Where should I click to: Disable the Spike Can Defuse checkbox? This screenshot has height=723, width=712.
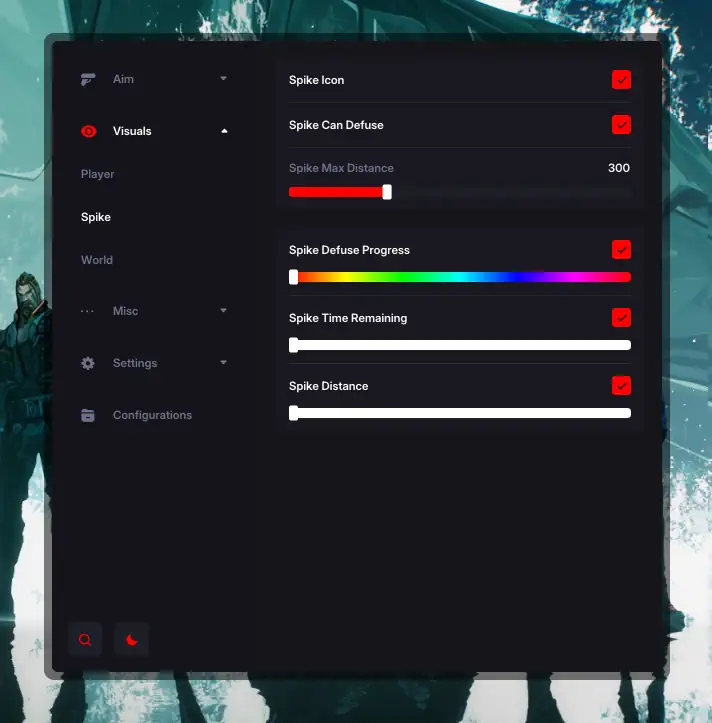(621, 125)
